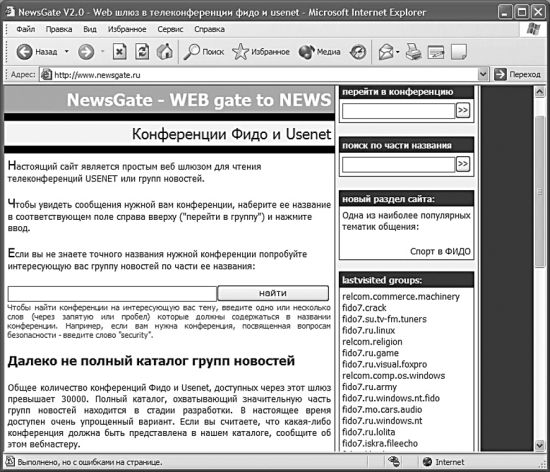This screenshot has width=550, height=472.
Task: Close the Internet Explorer window
Action: pyautogui.click(x=538, y=13)
